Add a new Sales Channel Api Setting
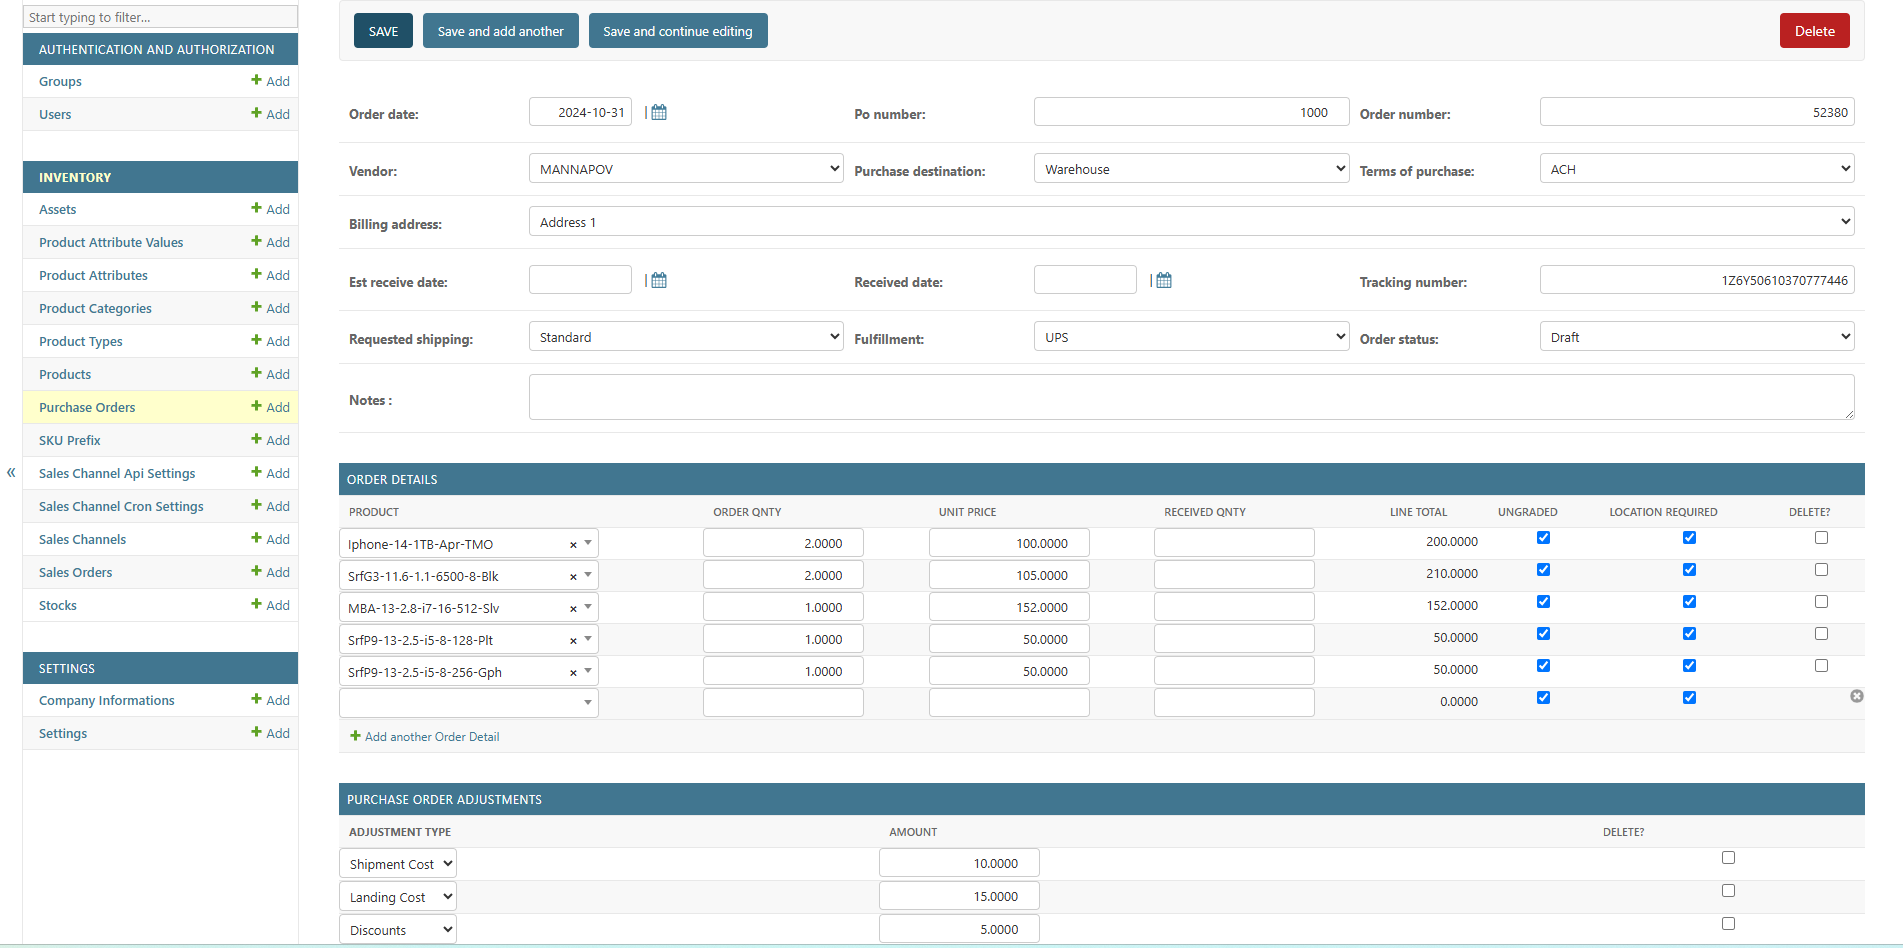The width and height of the screenshot is (1903, 948). pyautogui.click(x=270, y=473)
